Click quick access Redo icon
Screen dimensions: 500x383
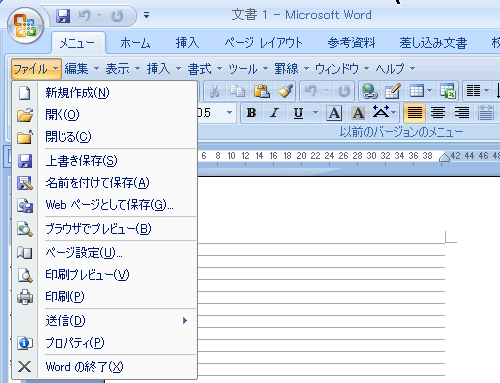click(x=117, y=16)
